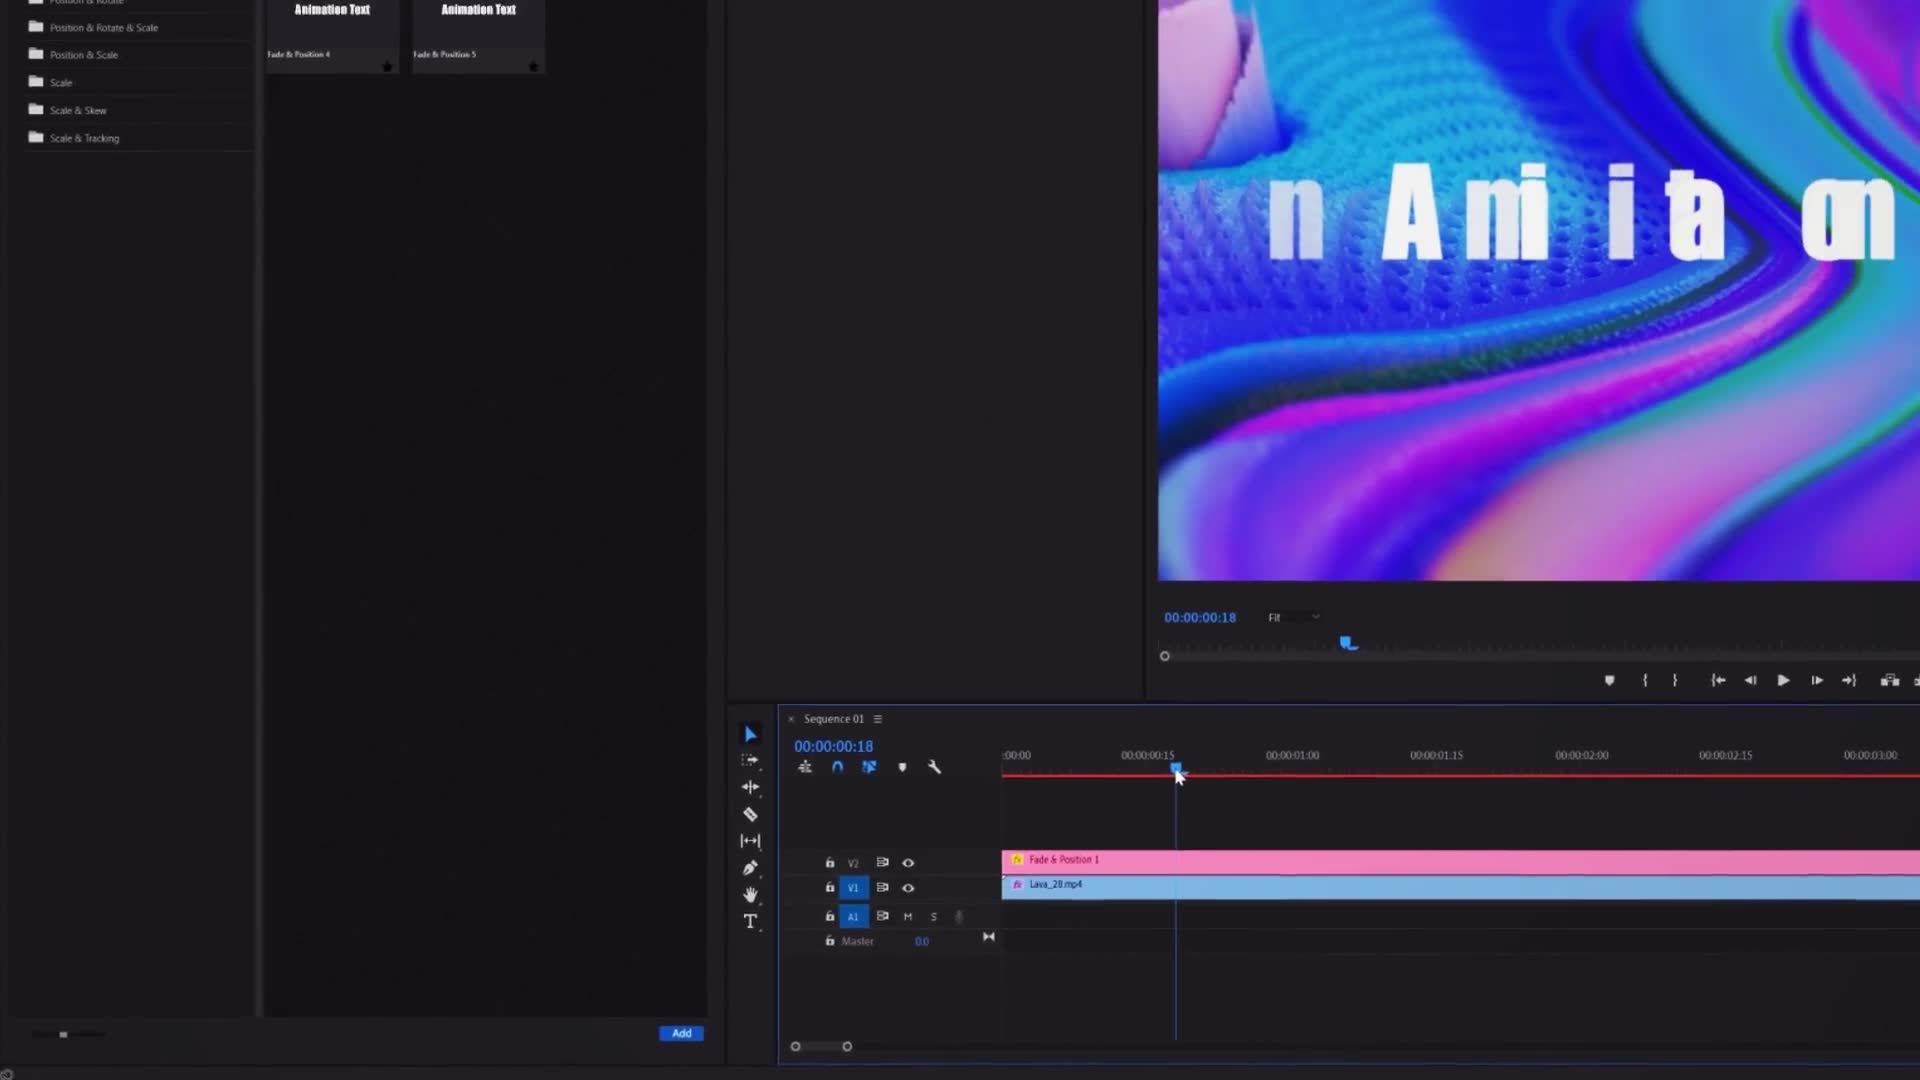Target the V2 track header
Screen dimensions: 1920x1080
853,863
